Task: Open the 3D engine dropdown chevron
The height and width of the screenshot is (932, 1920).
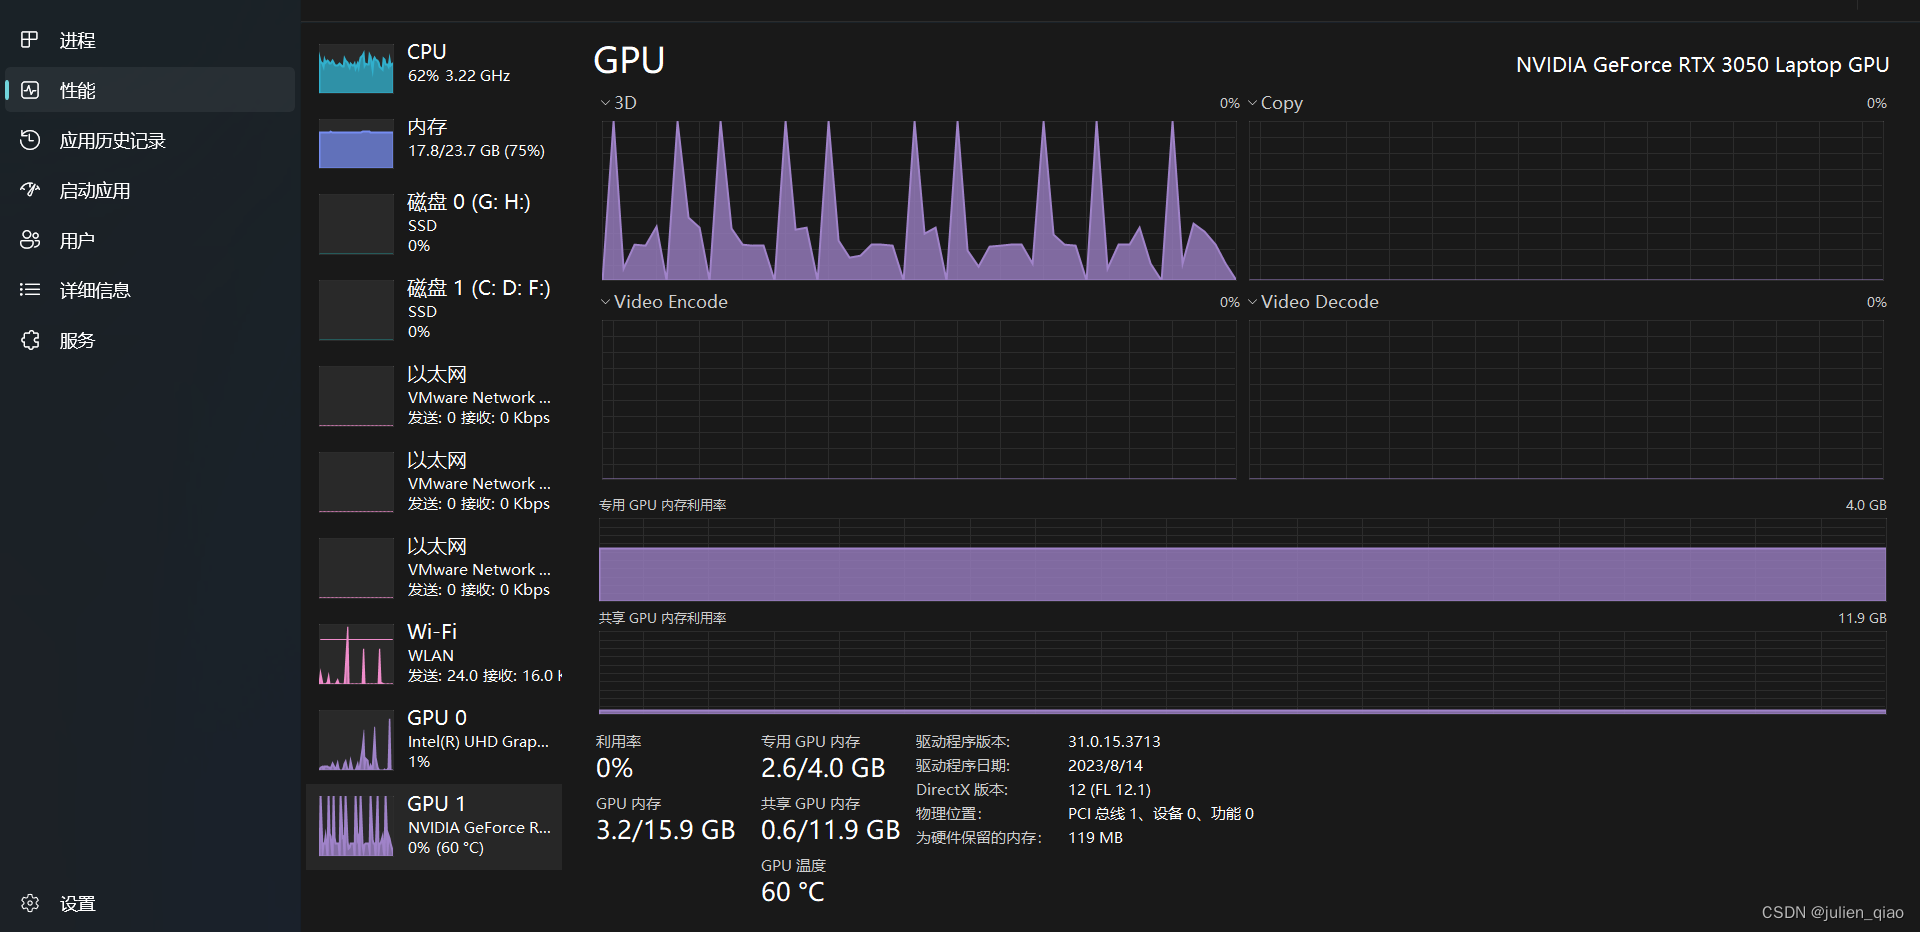Action: point(605,103)
